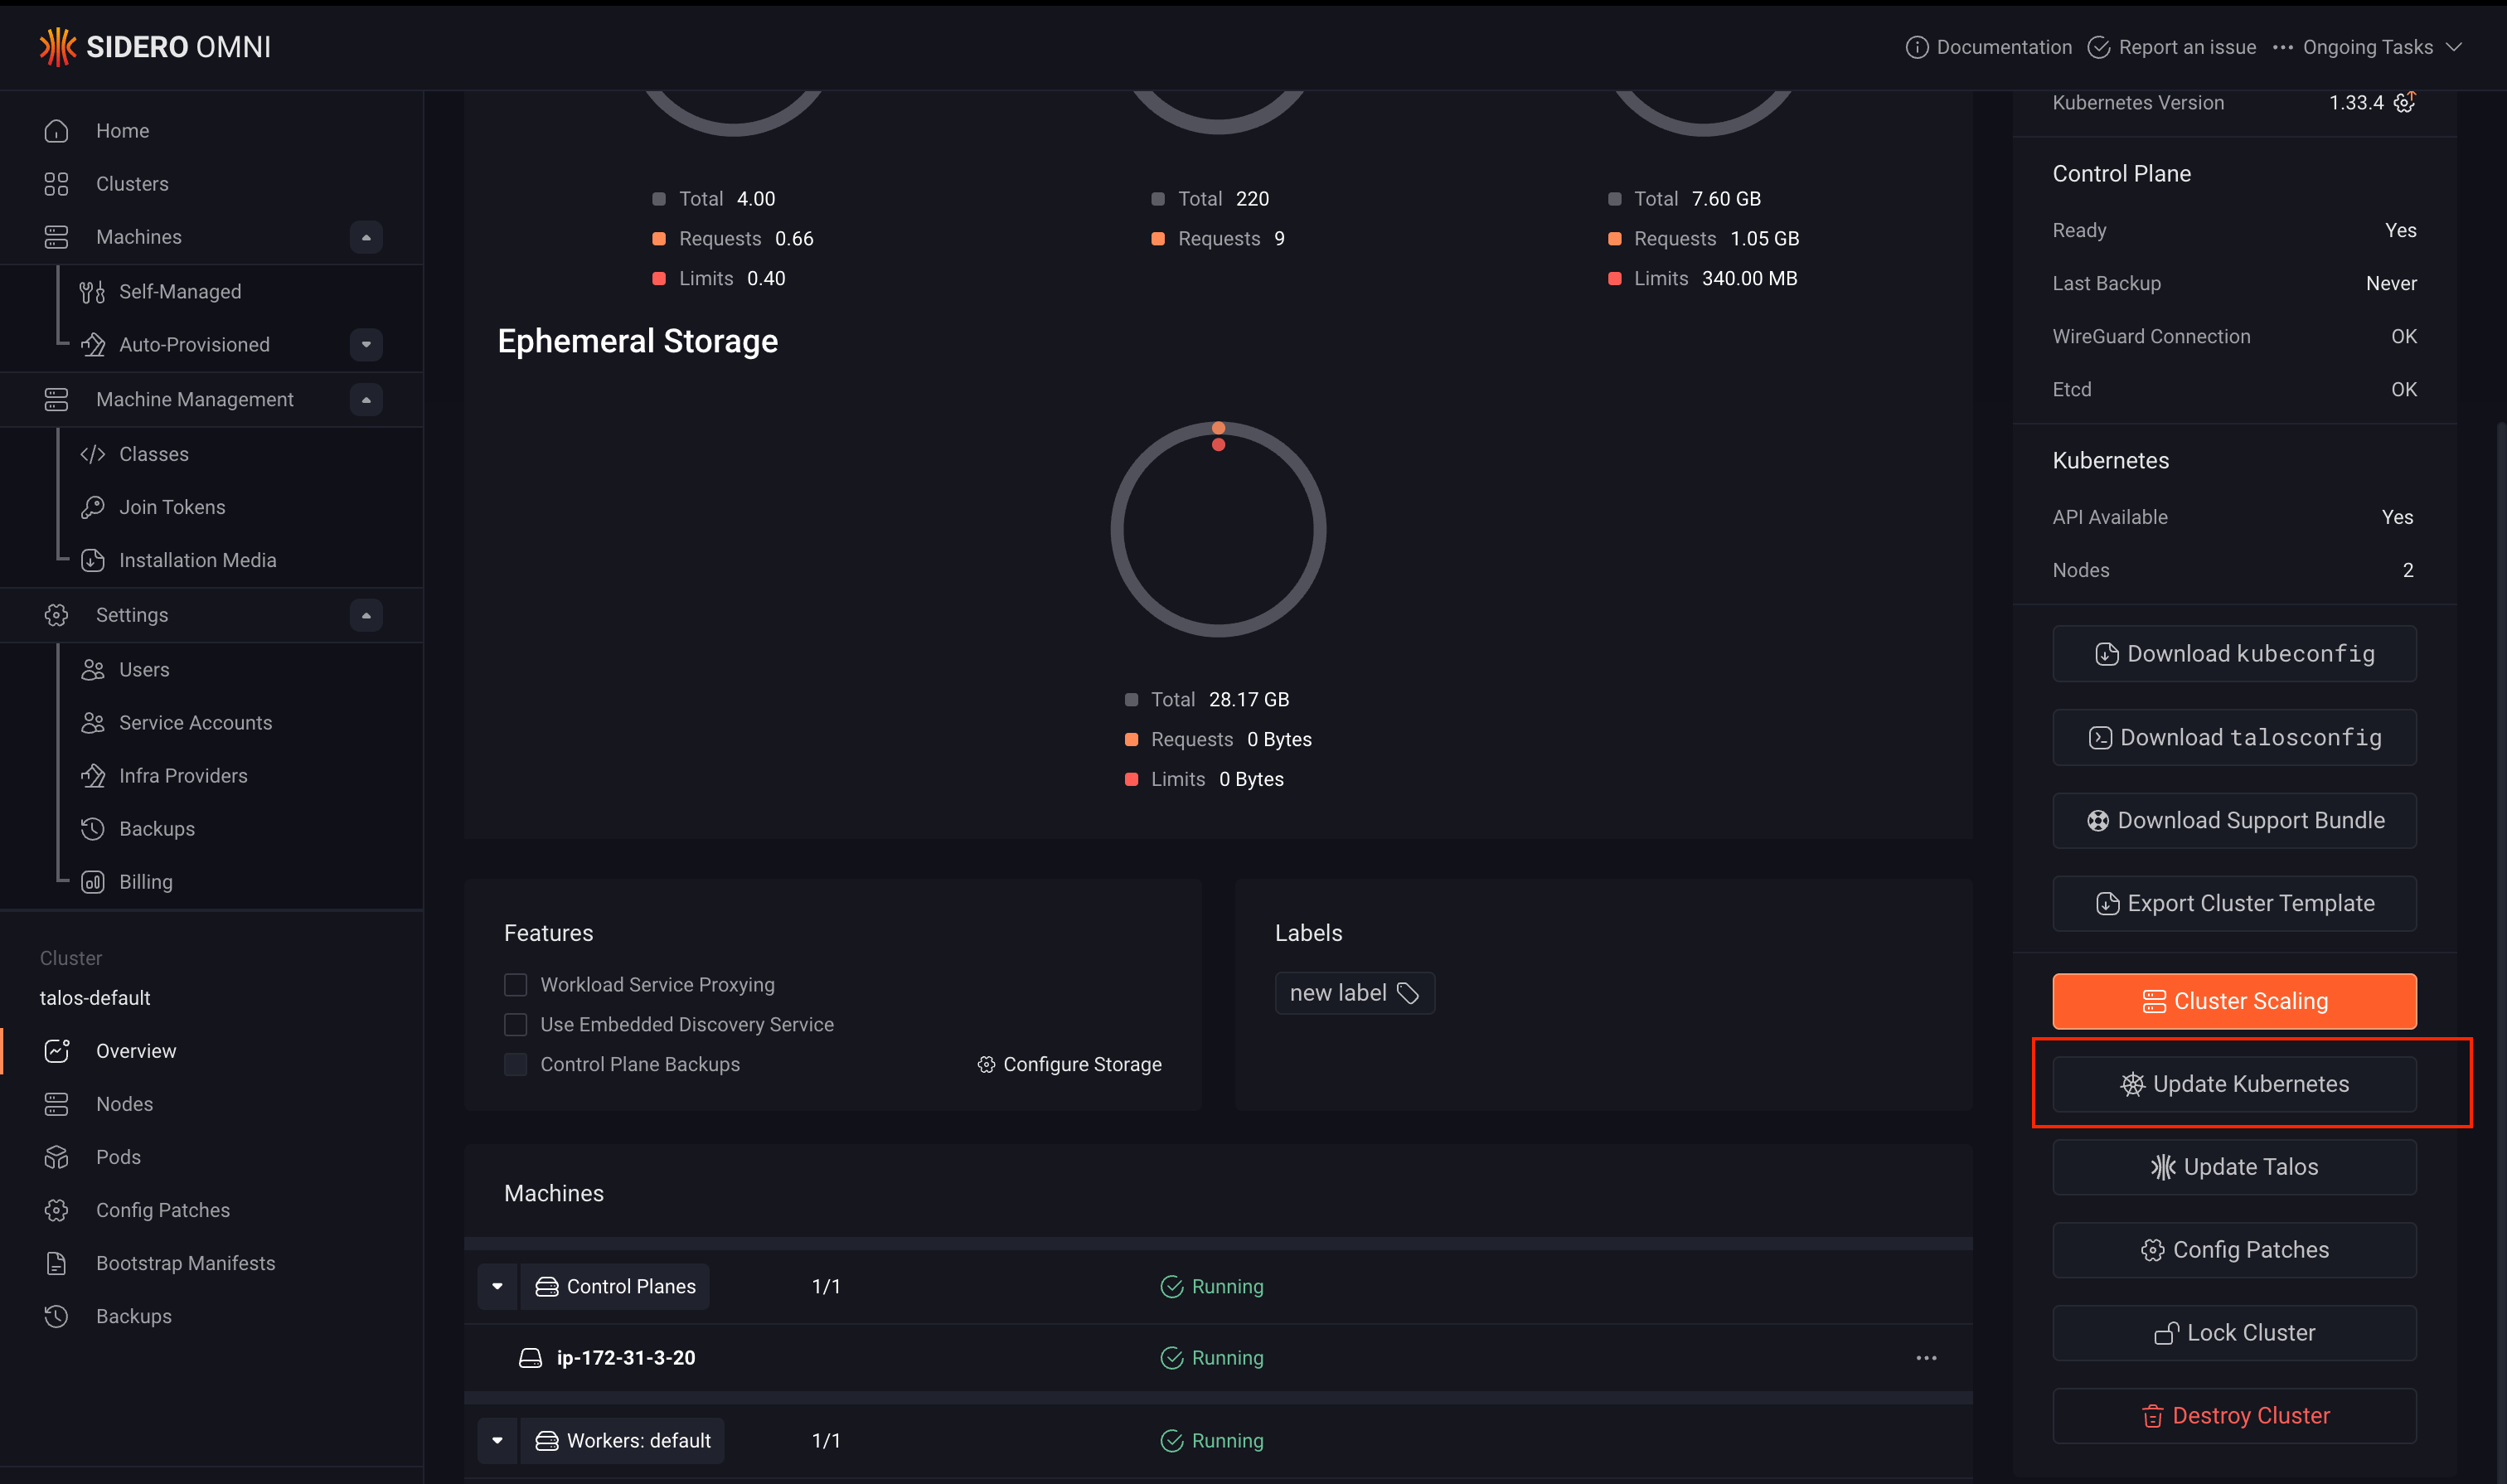The width and height of the screenshot is (2507, 1484).
Task: Open machine ip-172-31-3-20
Action: point(626,1358)
